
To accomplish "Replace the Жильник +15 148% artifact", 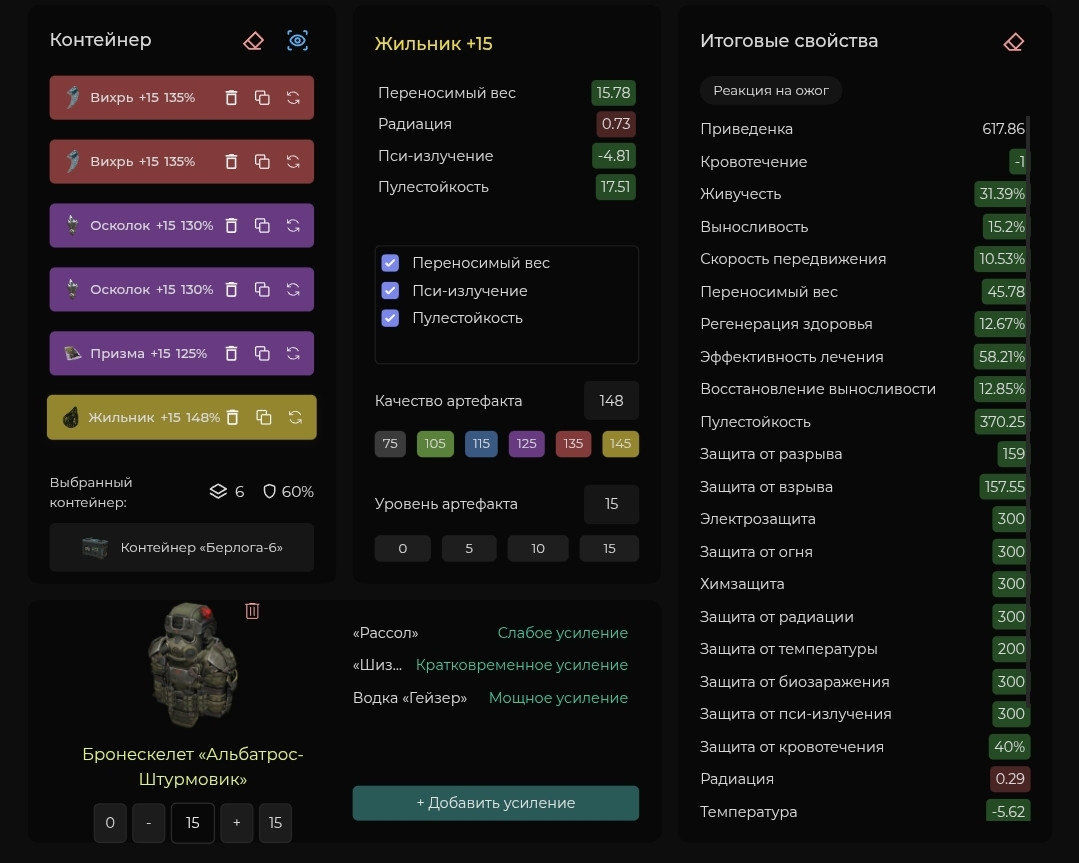I will point(295,418).
